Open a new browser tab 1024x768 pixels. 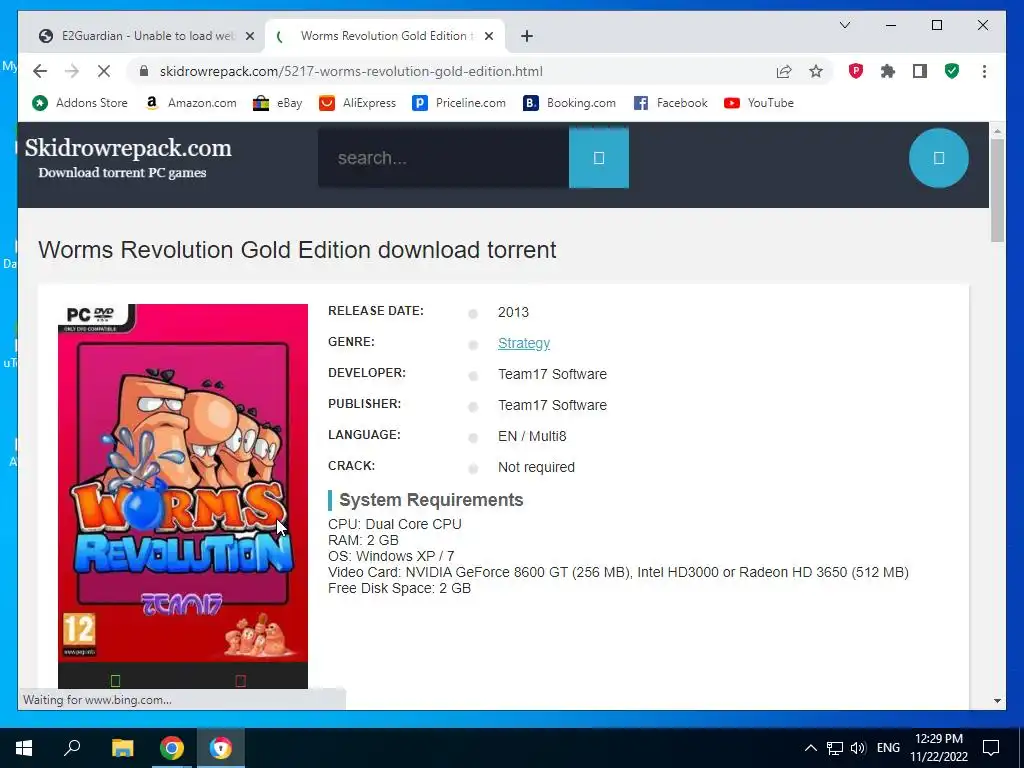[x=527, y=36]
